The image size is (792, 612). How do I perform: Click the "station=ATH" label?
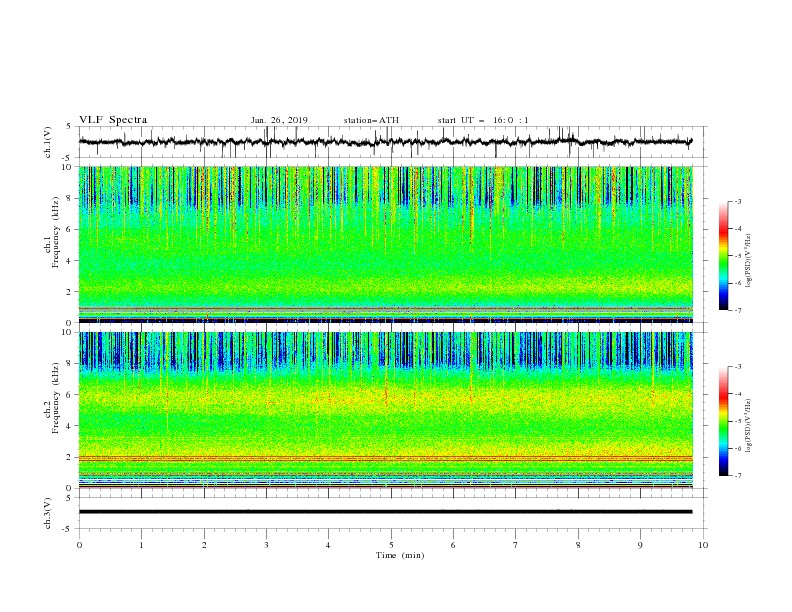pyautogui.click(x=371, y=120)
